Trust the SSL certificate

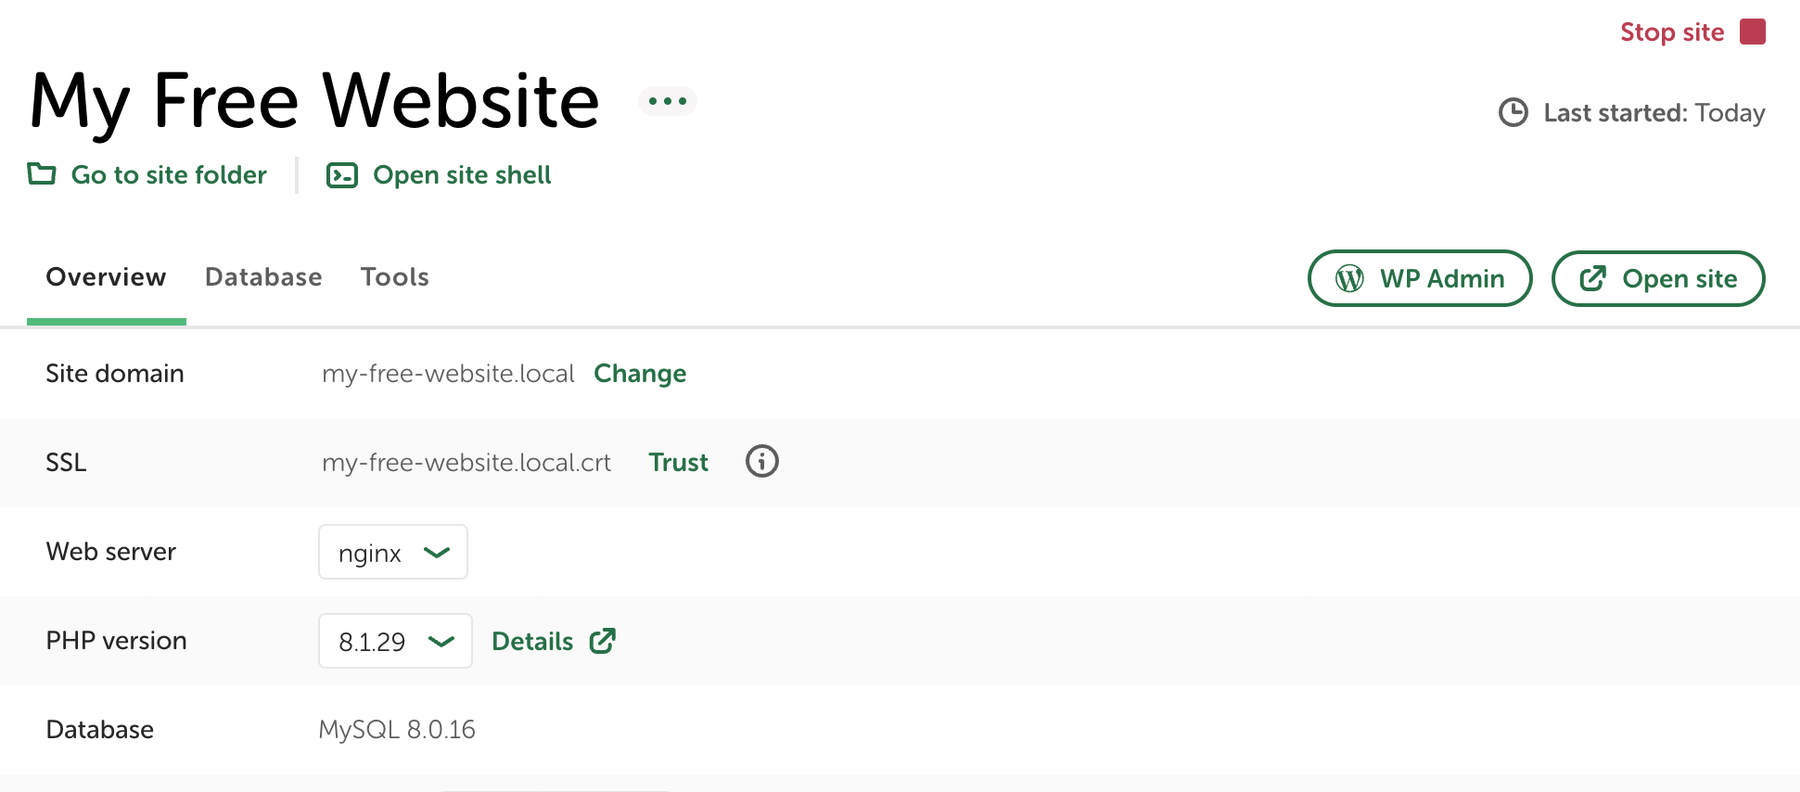click(678, 462)
